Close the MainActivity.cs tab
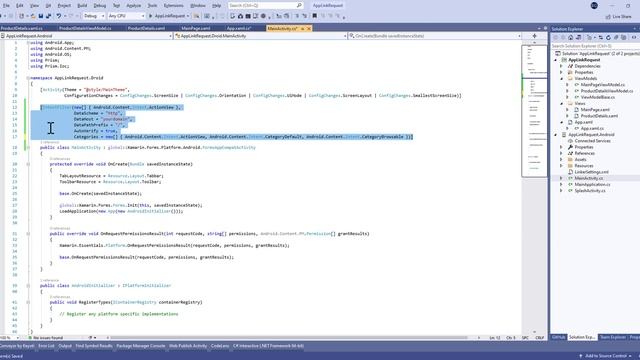Screen dimensions: 640x360 [309, 28]
